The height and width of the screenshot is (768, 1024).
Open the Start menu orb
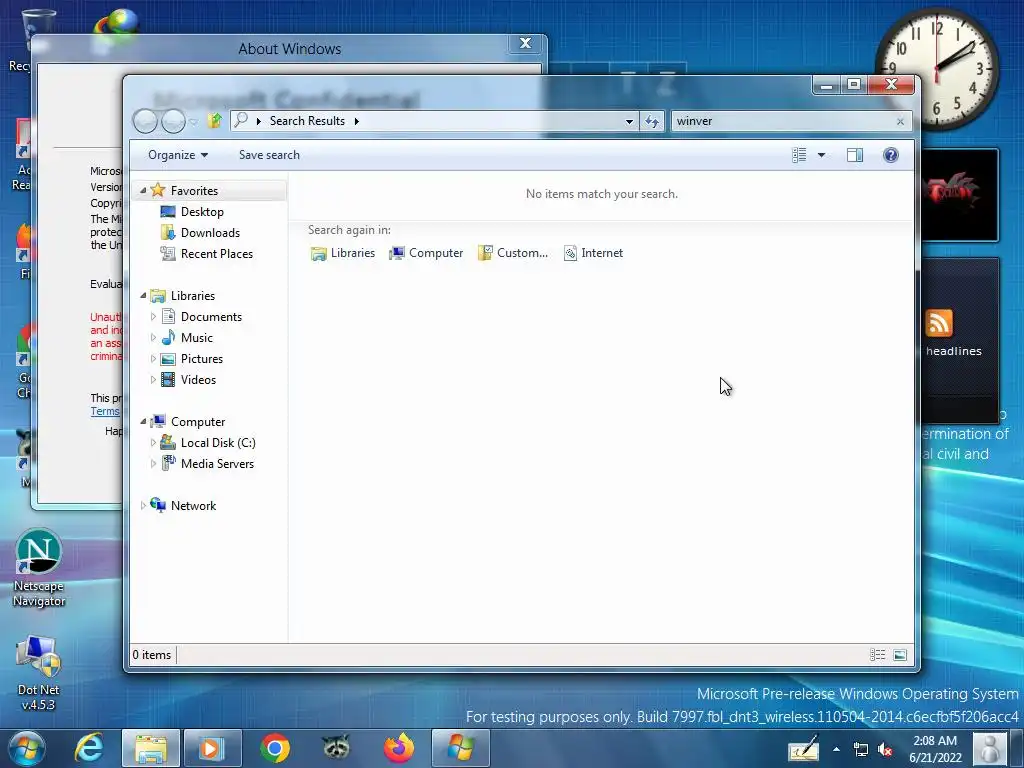[27, 748]
